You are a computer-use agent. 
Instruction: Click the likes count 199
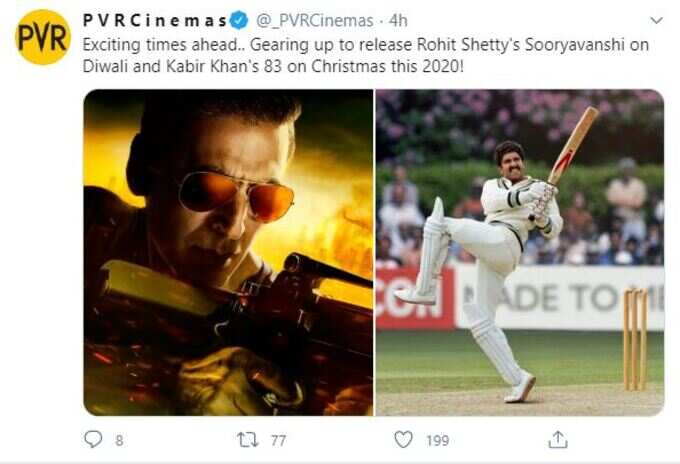(x=438, y=441)
